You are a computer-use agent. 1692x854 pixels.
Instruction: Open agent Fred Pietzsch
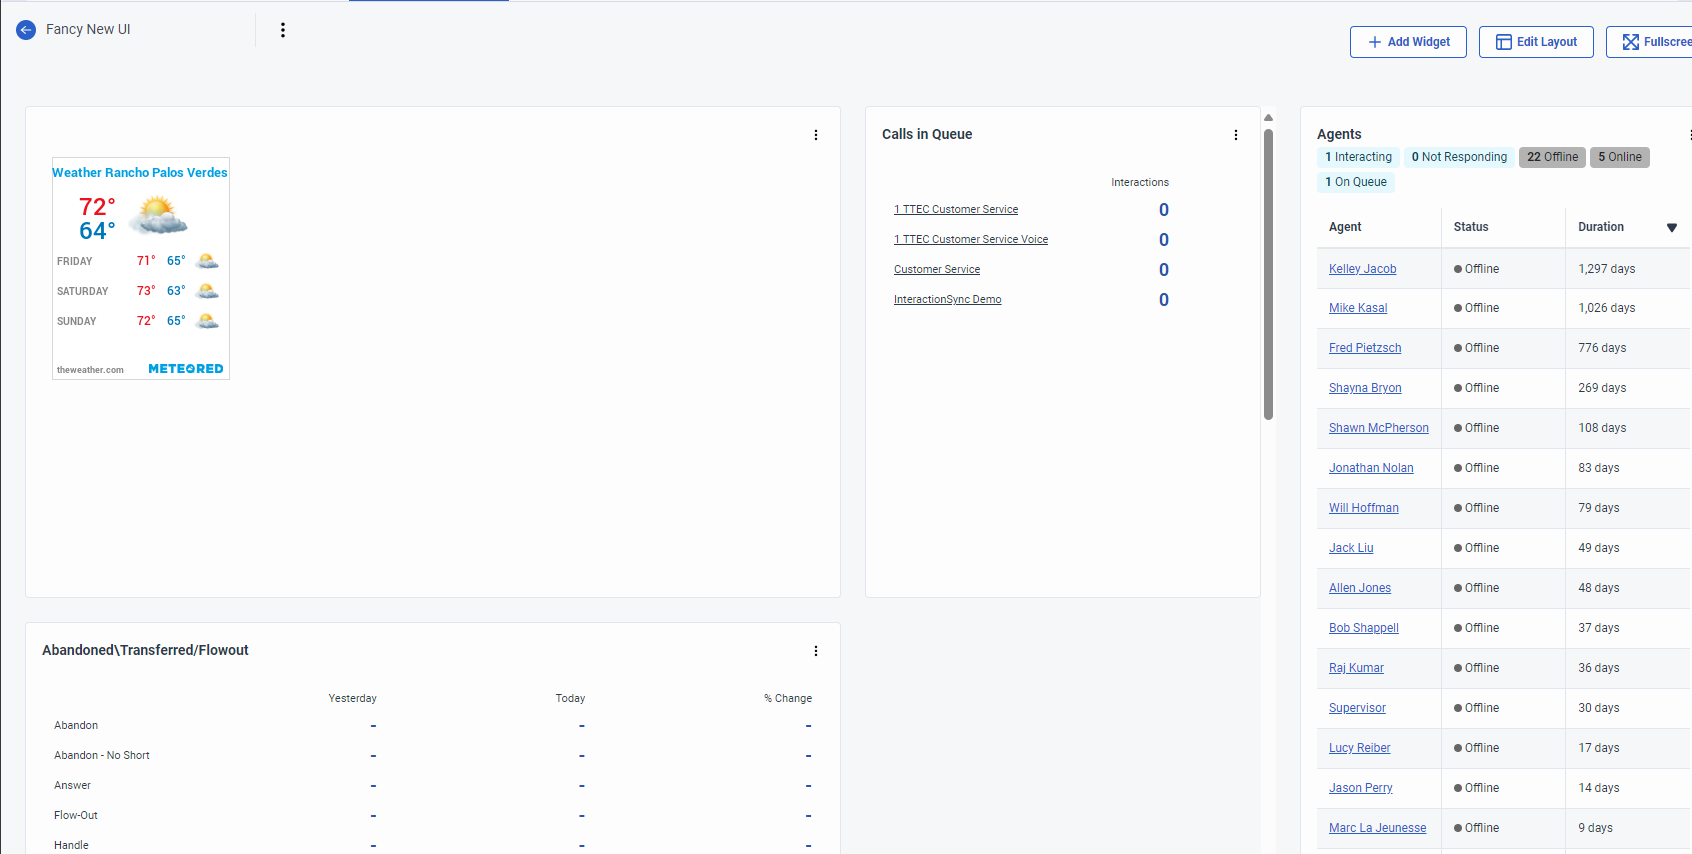(x=1365, y=348)
